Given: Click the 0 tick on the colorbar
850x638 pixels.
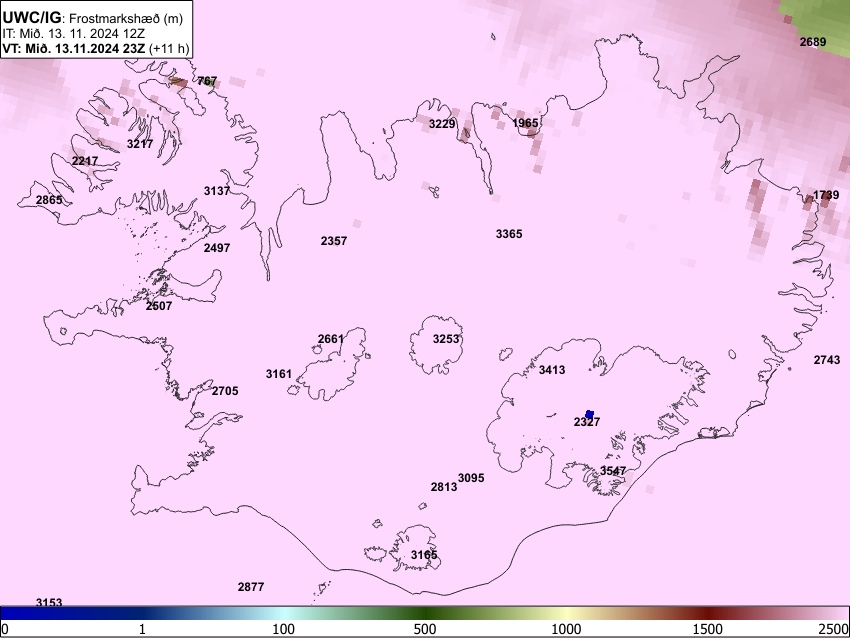Looking at the screenshot, I should tap(5, 629).
